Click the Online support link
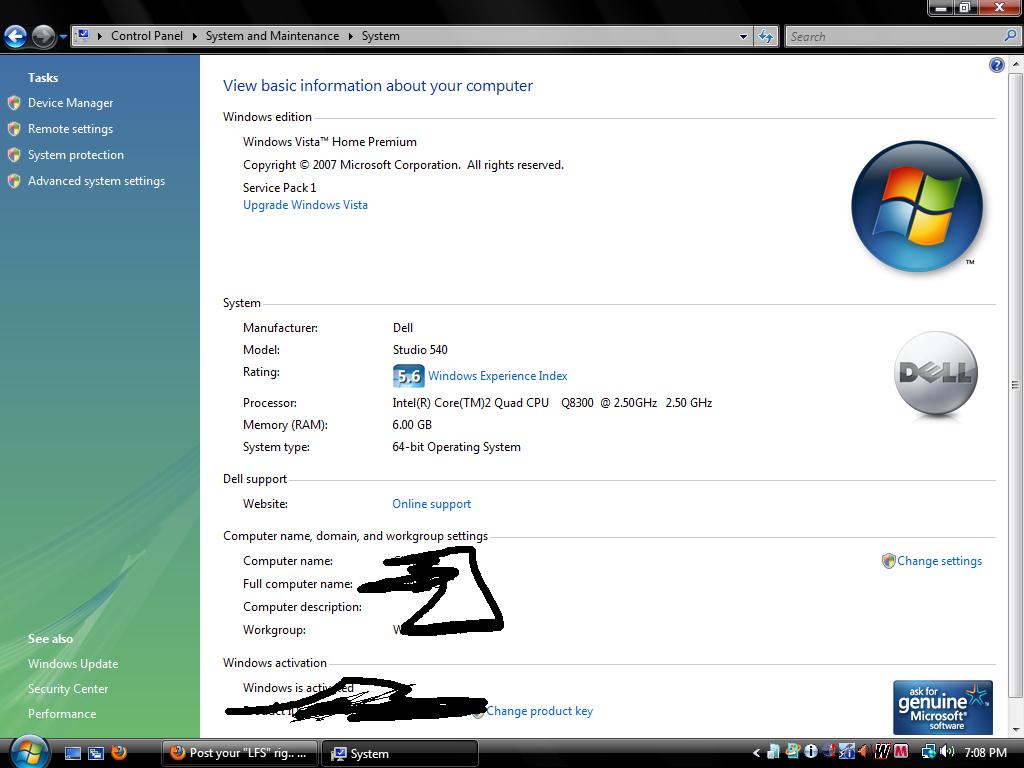The image size is (1024, 768). pos(432,504)
